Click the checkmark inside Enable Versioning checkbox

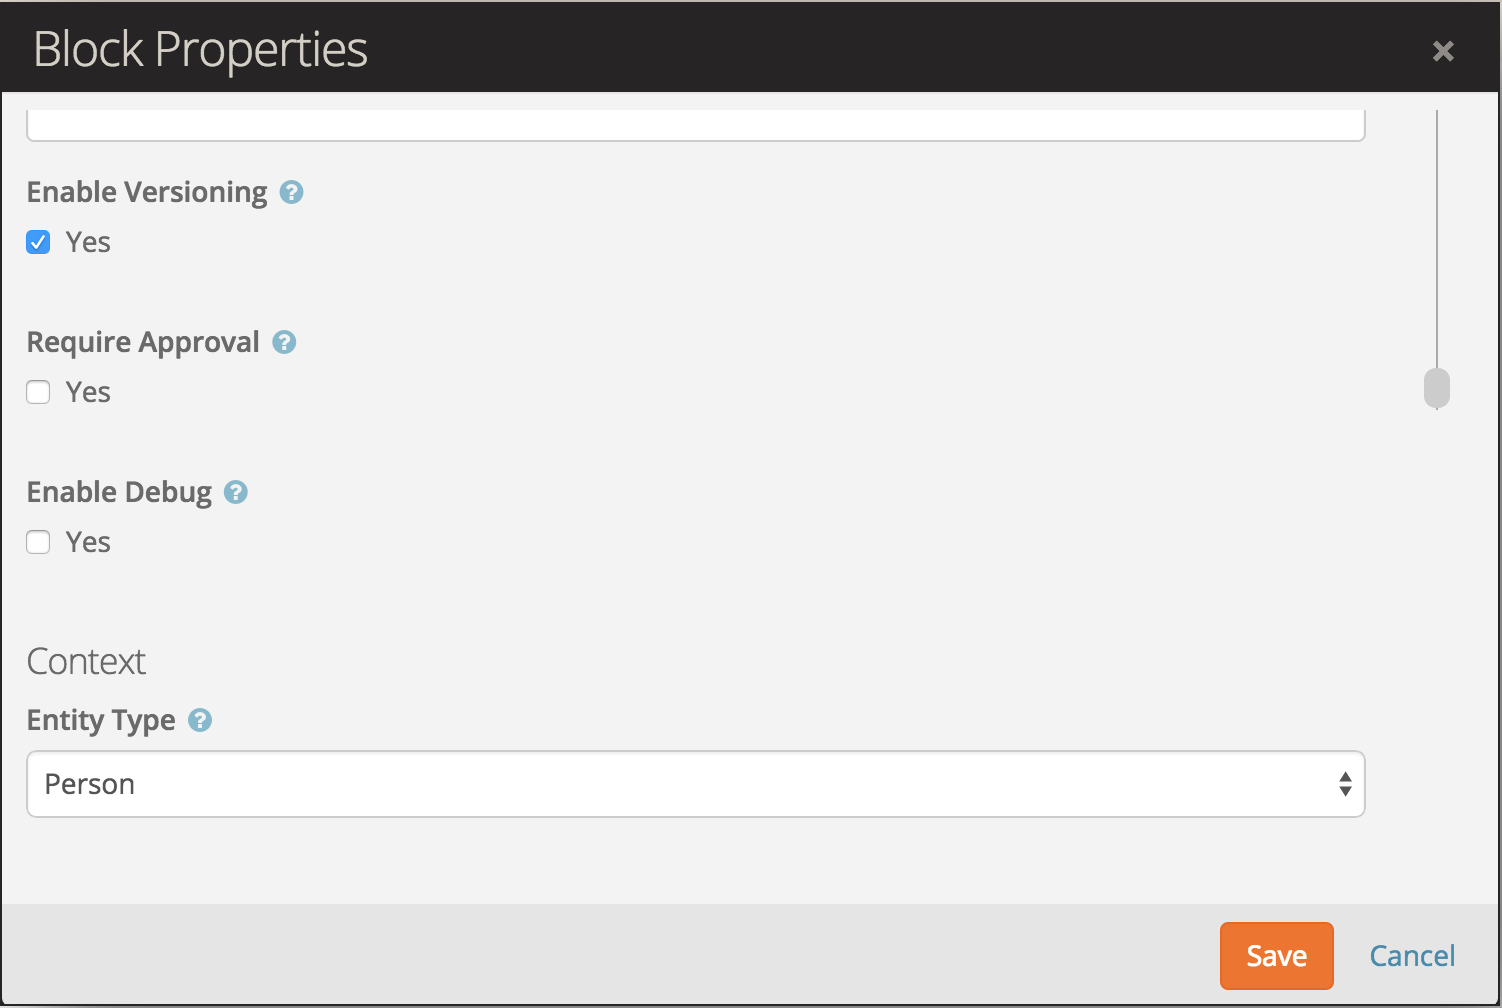pos(38,241)
